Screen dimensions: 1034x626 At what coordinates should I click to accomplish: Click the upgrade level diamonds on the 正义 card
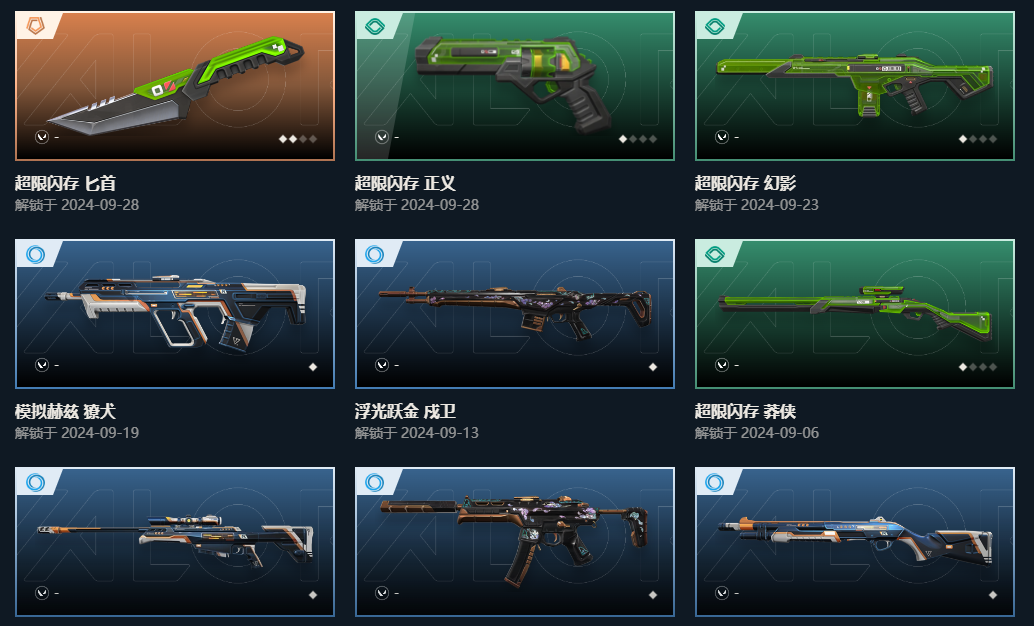[638, 139]
